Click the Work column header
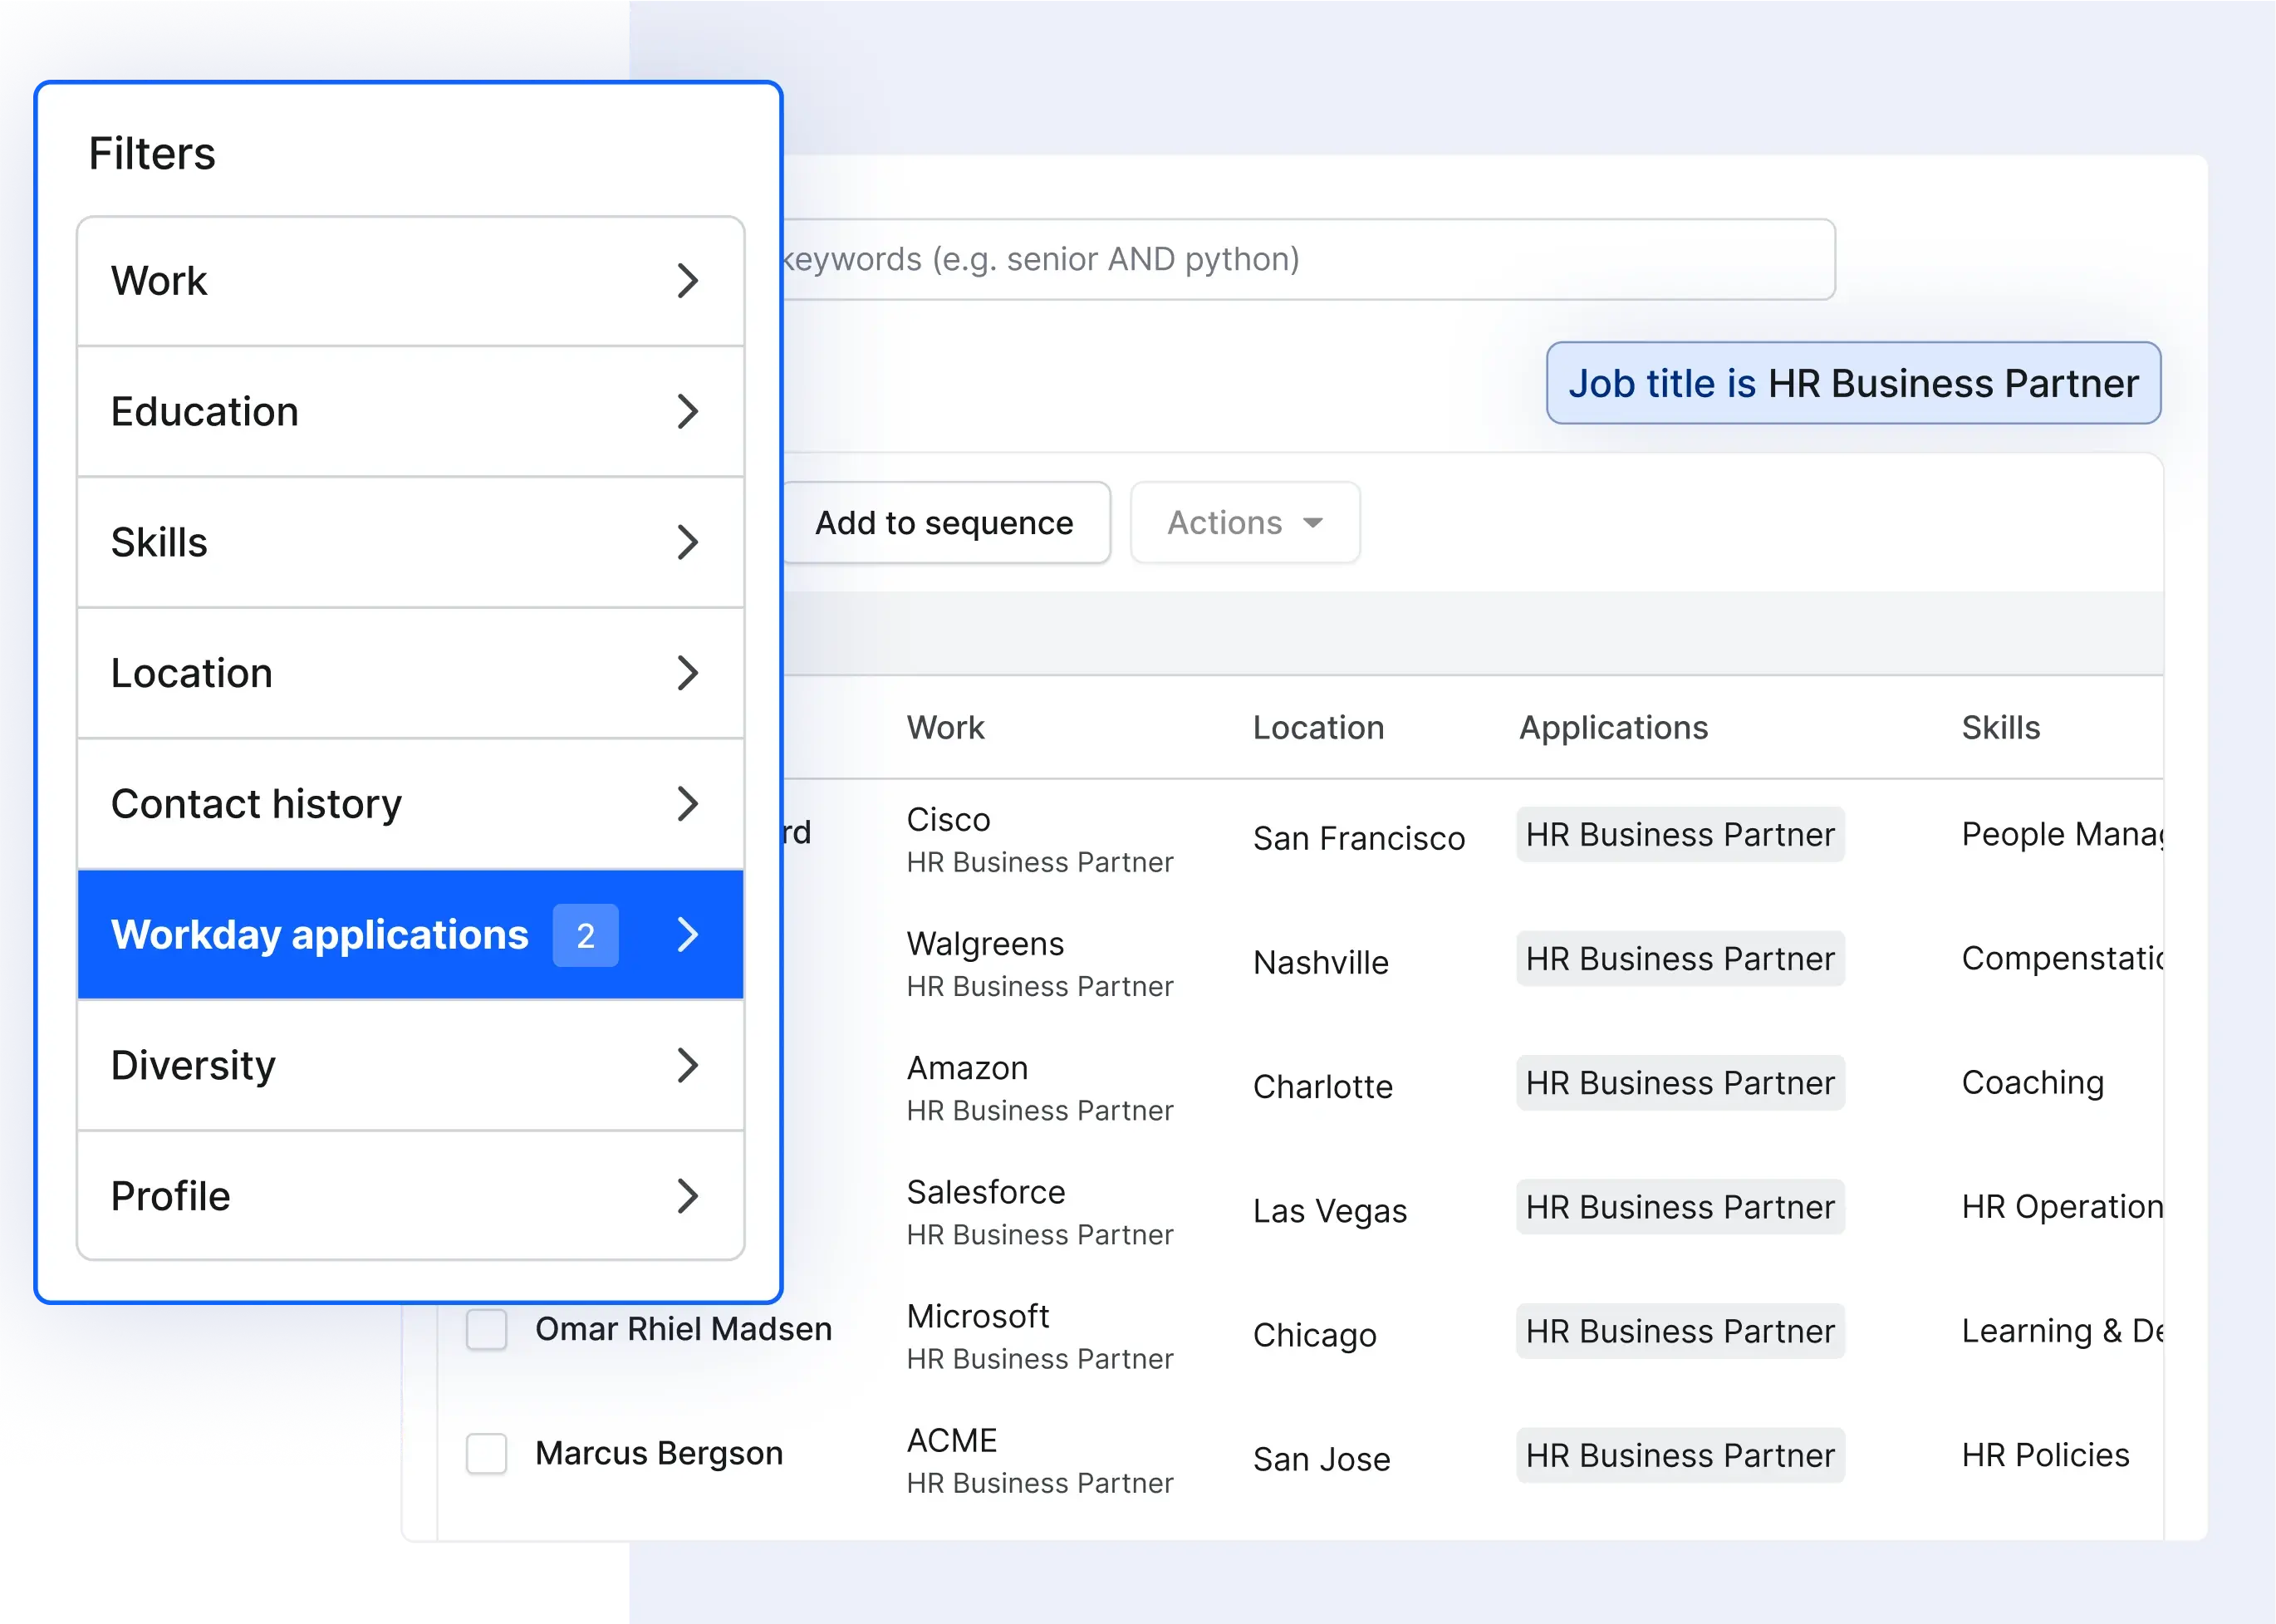2276x1624 pixels. click(x=945, y=728)
